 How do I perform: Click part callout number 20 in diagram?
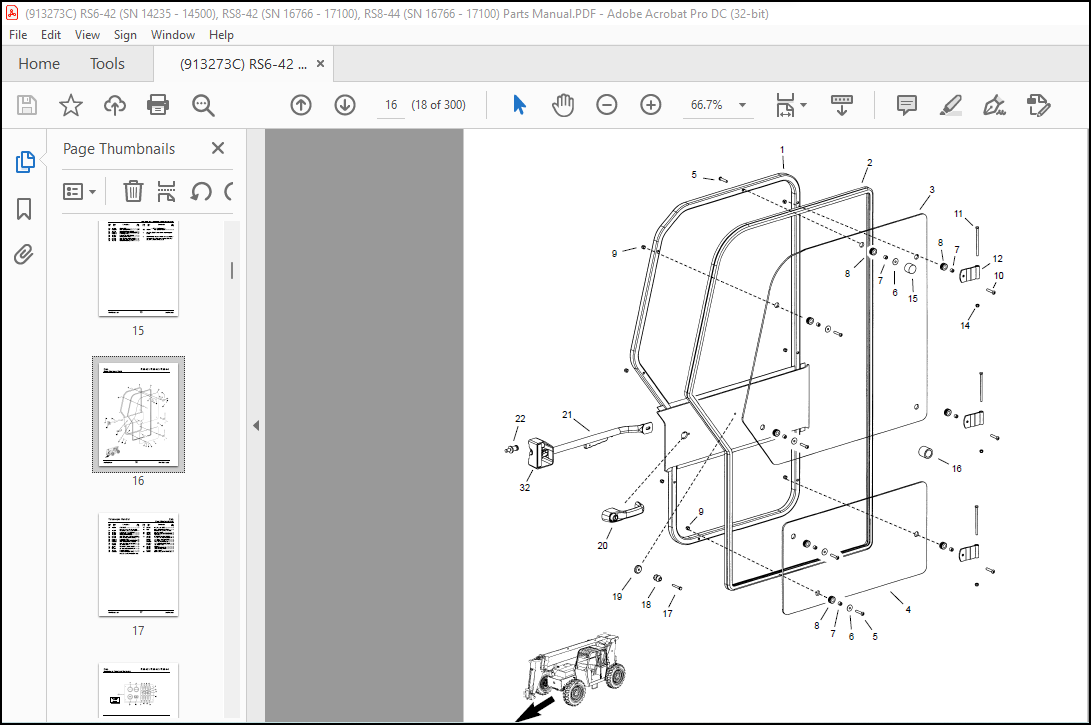tap(603, 545)
